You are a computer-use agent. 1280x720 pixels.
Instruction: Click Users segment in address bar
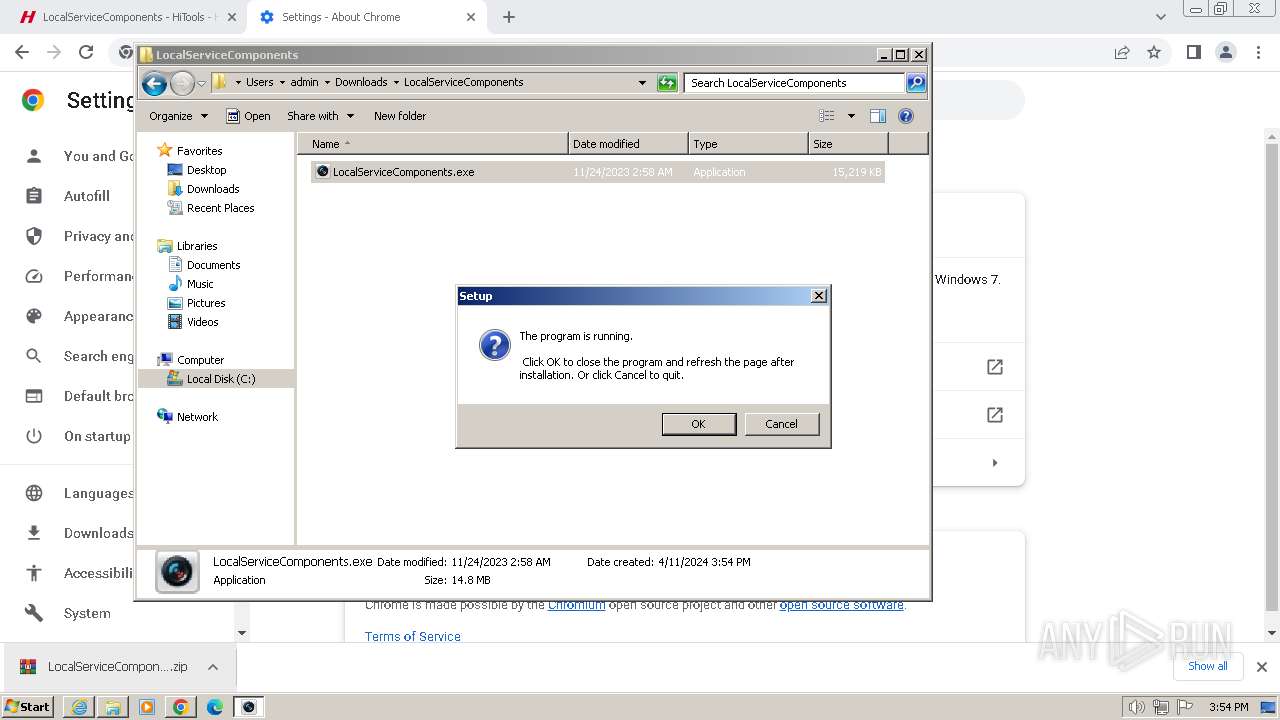pyautogui.click(x=259, y=83)
